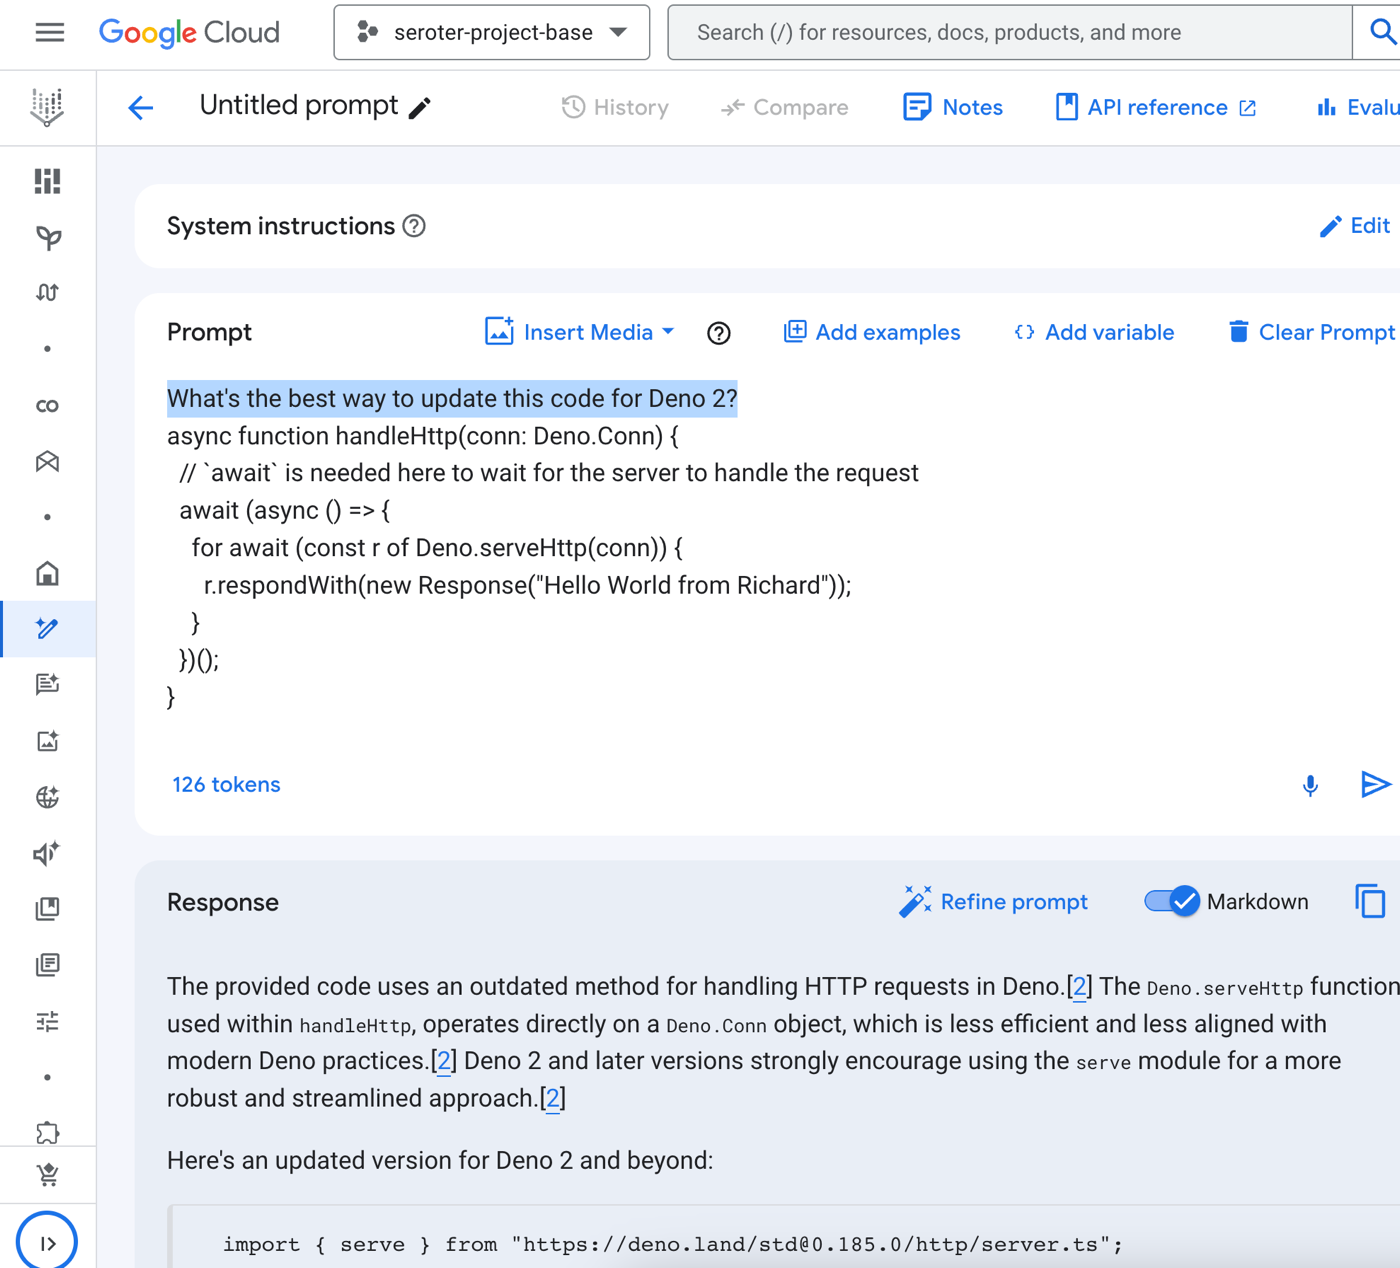Click Refine prompt in the Response panel
Viewport: 1400px width, 1268px height.
[x=994, y=902]
